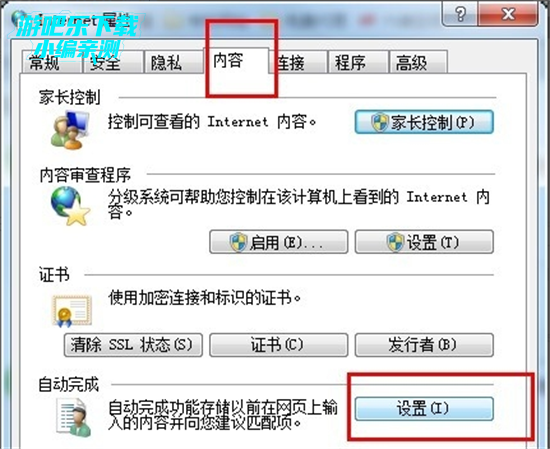Screen dimensions: 550x449
Task: Switch to the 安全 tab
Action: [113, 62]
